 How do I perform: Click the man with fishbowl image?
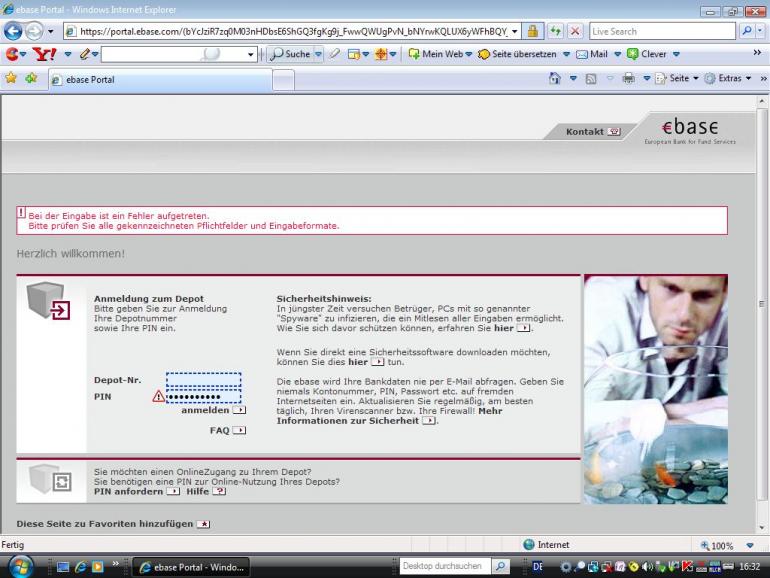click(656, 389)
